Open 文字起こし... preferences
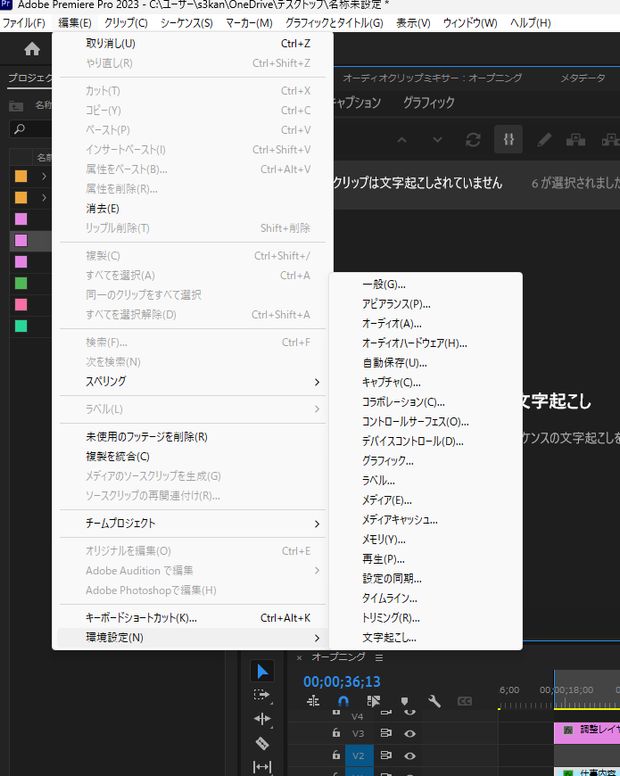 click(x=426, y=637)
